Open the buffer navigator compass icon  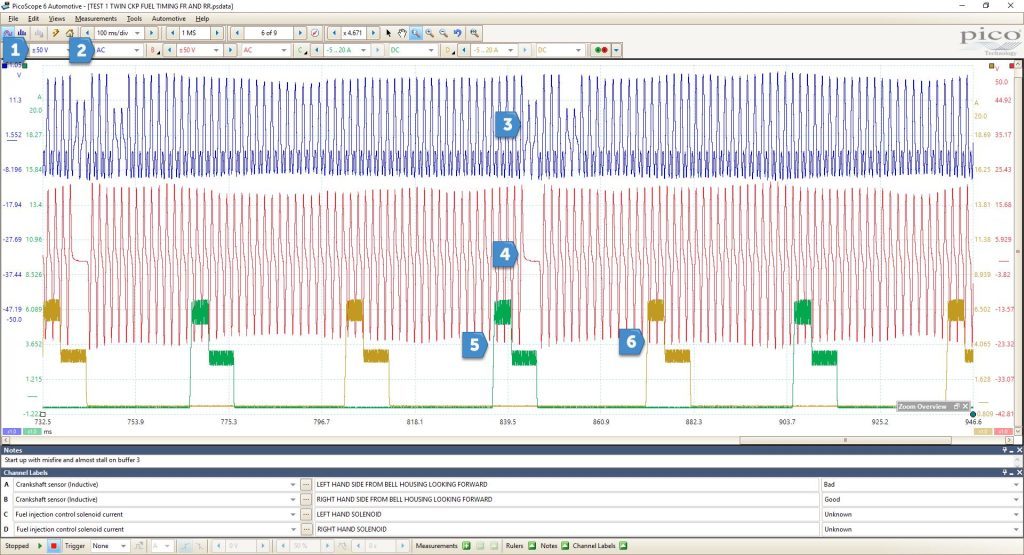click(315, 33)
